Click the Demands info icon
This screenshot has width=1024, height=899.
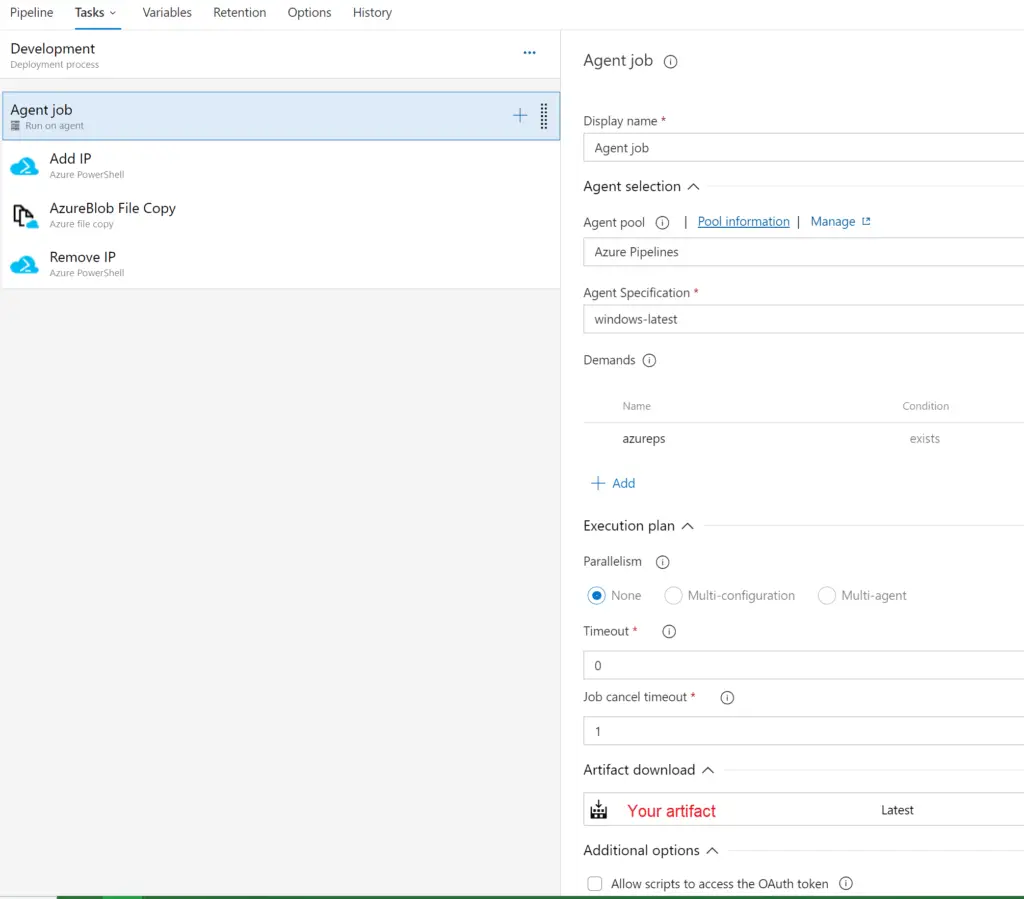point(647,360)
